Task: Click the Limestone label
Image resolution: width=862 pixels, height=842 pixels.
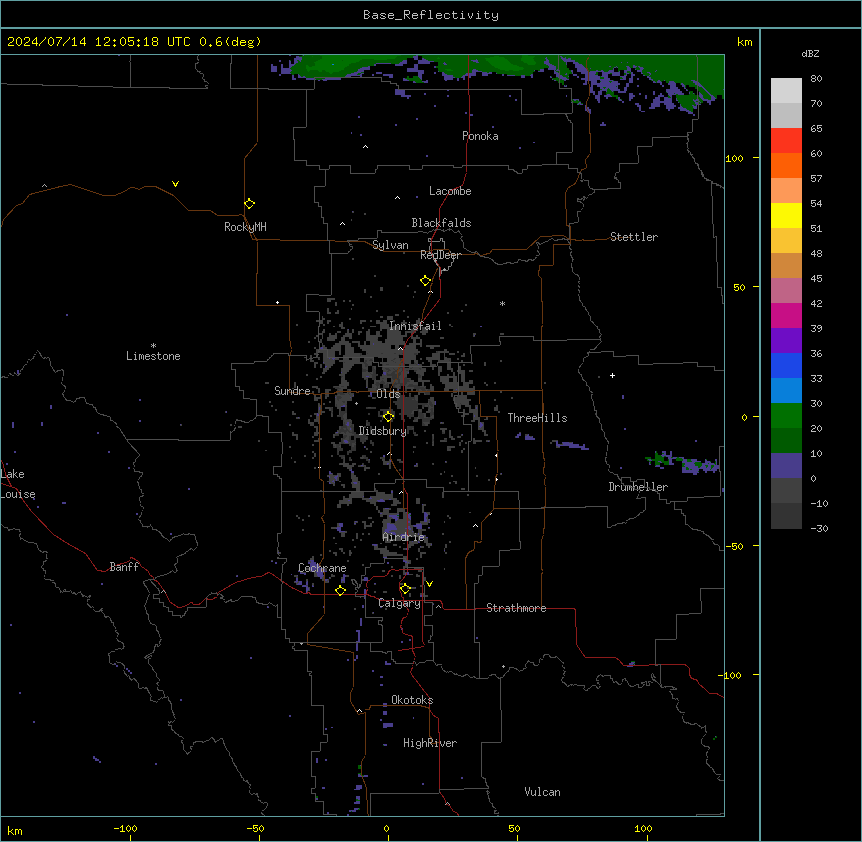Action: click(x=153, y=356)
